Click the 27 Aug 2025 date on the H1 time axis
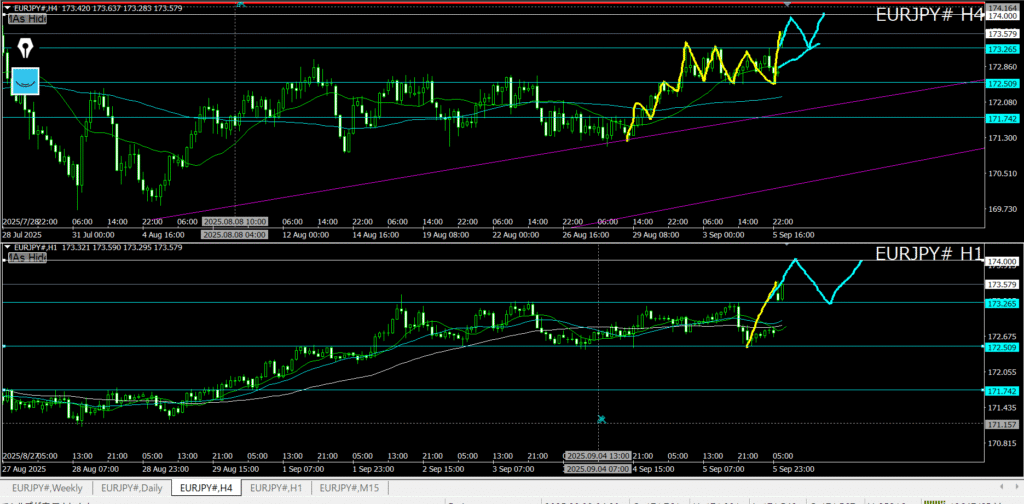The image size is (1024, 504). [x=22, y=469]
